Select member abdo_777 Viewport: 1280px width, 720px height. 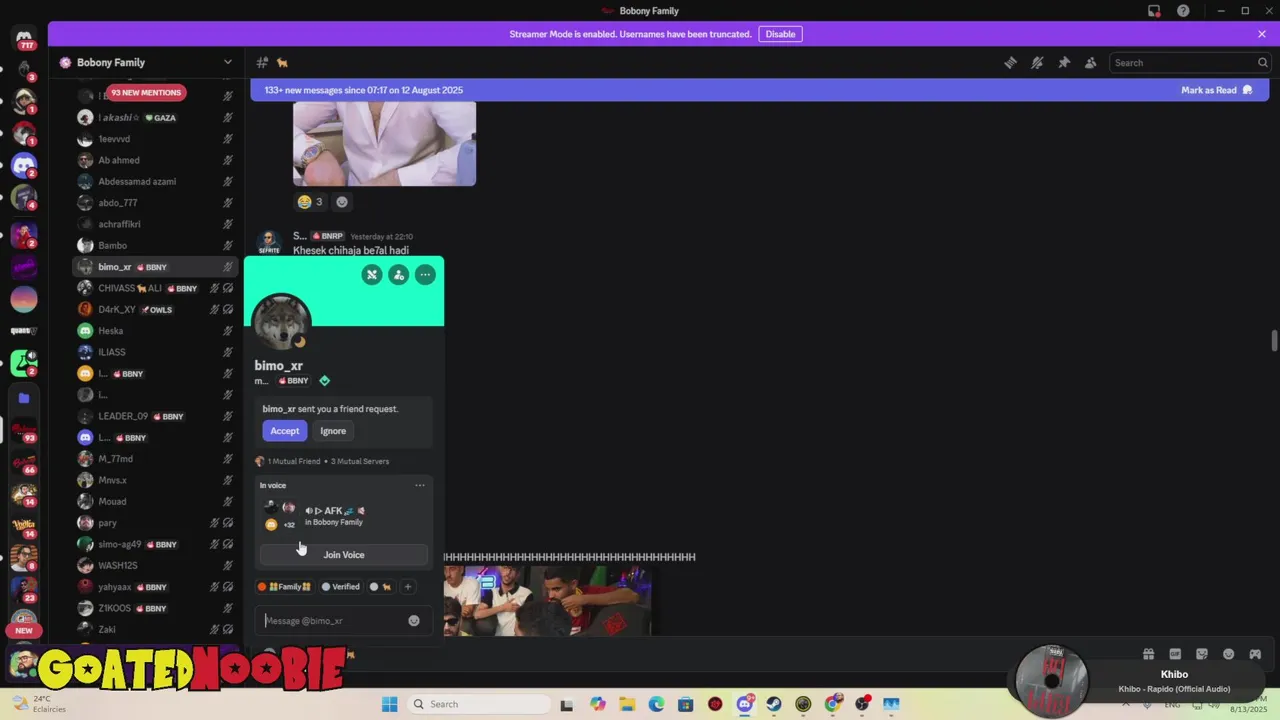click(155, 203)
